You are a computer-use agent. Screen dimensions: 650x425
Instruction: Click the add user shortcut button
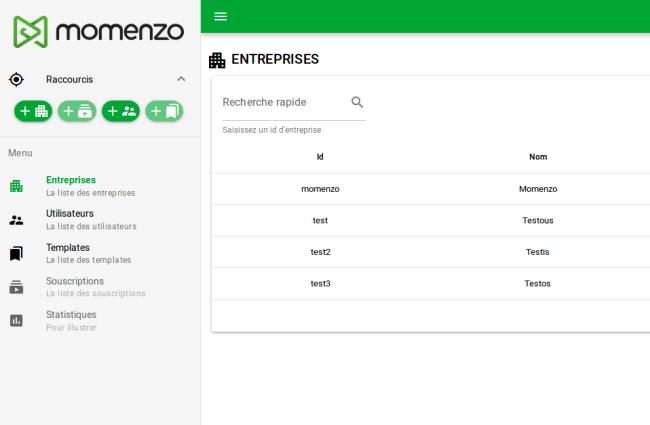pos(121,111)
